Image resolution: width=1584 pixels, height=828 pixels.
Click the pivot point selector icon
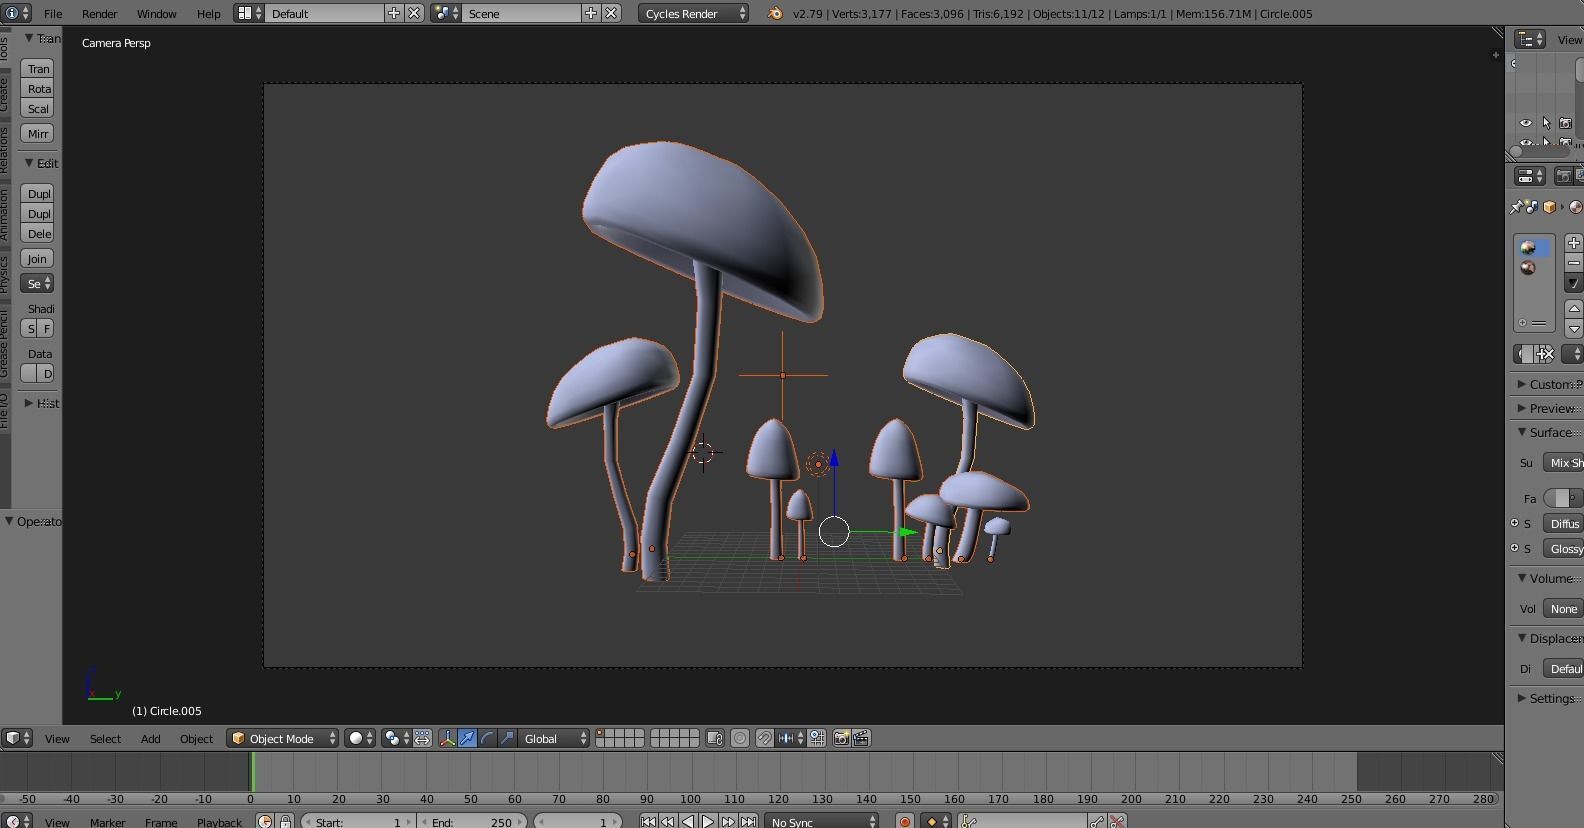(x=396, y=738)
